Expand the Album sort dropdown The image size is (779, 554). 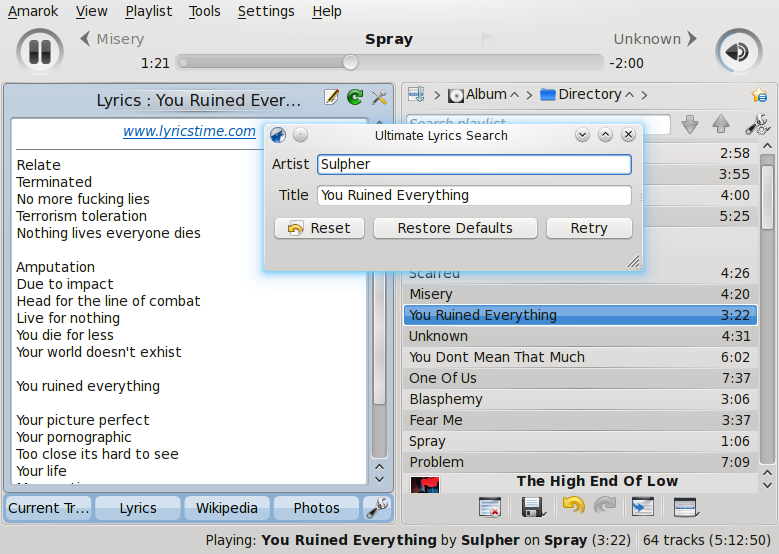tap(515, 94)
